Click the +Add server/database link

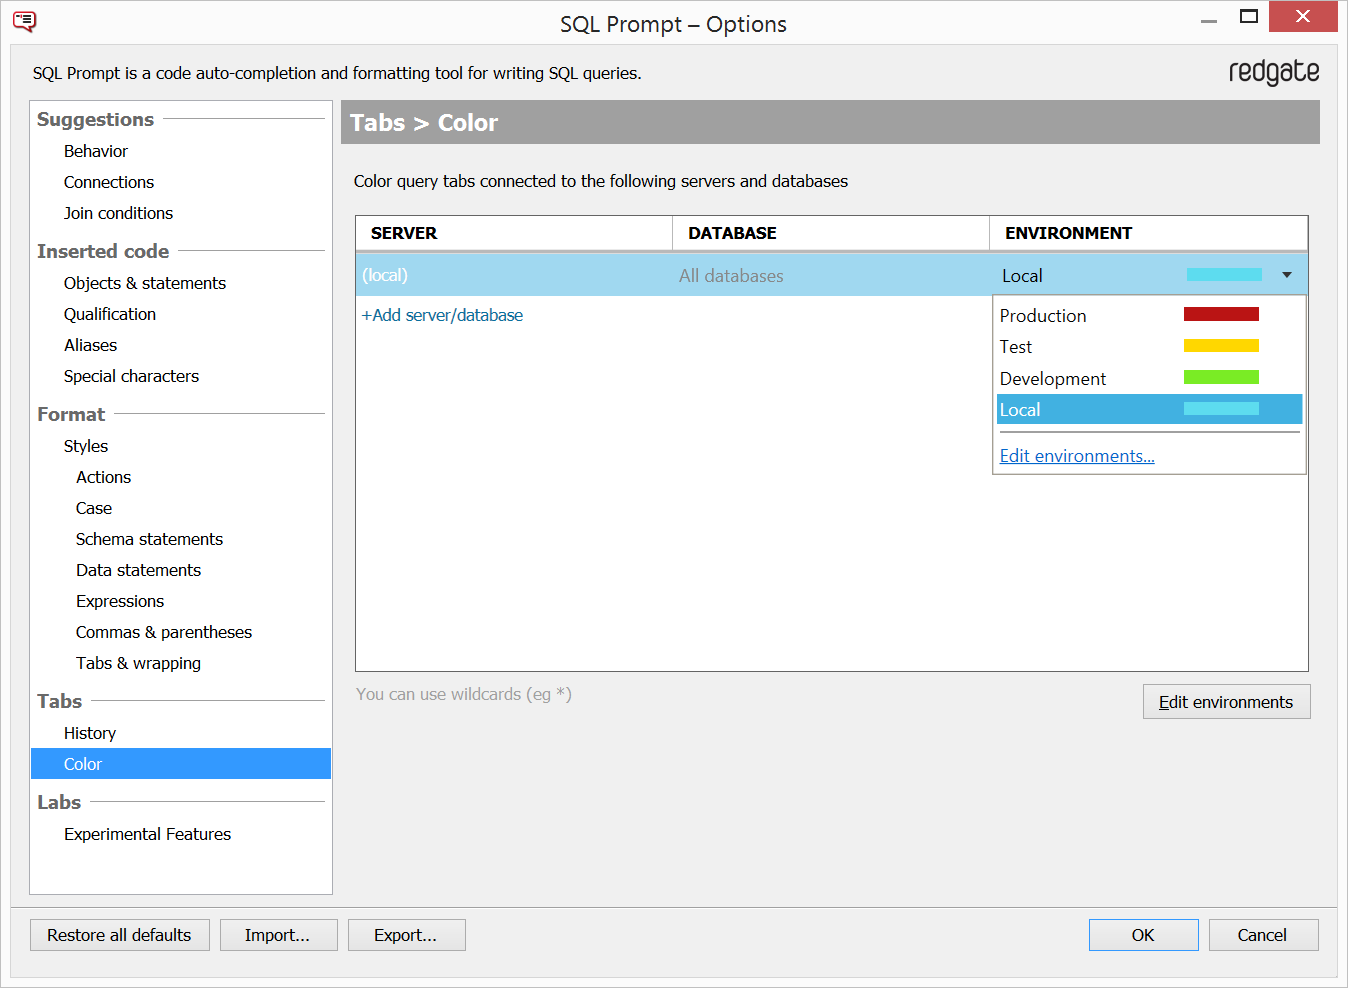pos(442,315)
